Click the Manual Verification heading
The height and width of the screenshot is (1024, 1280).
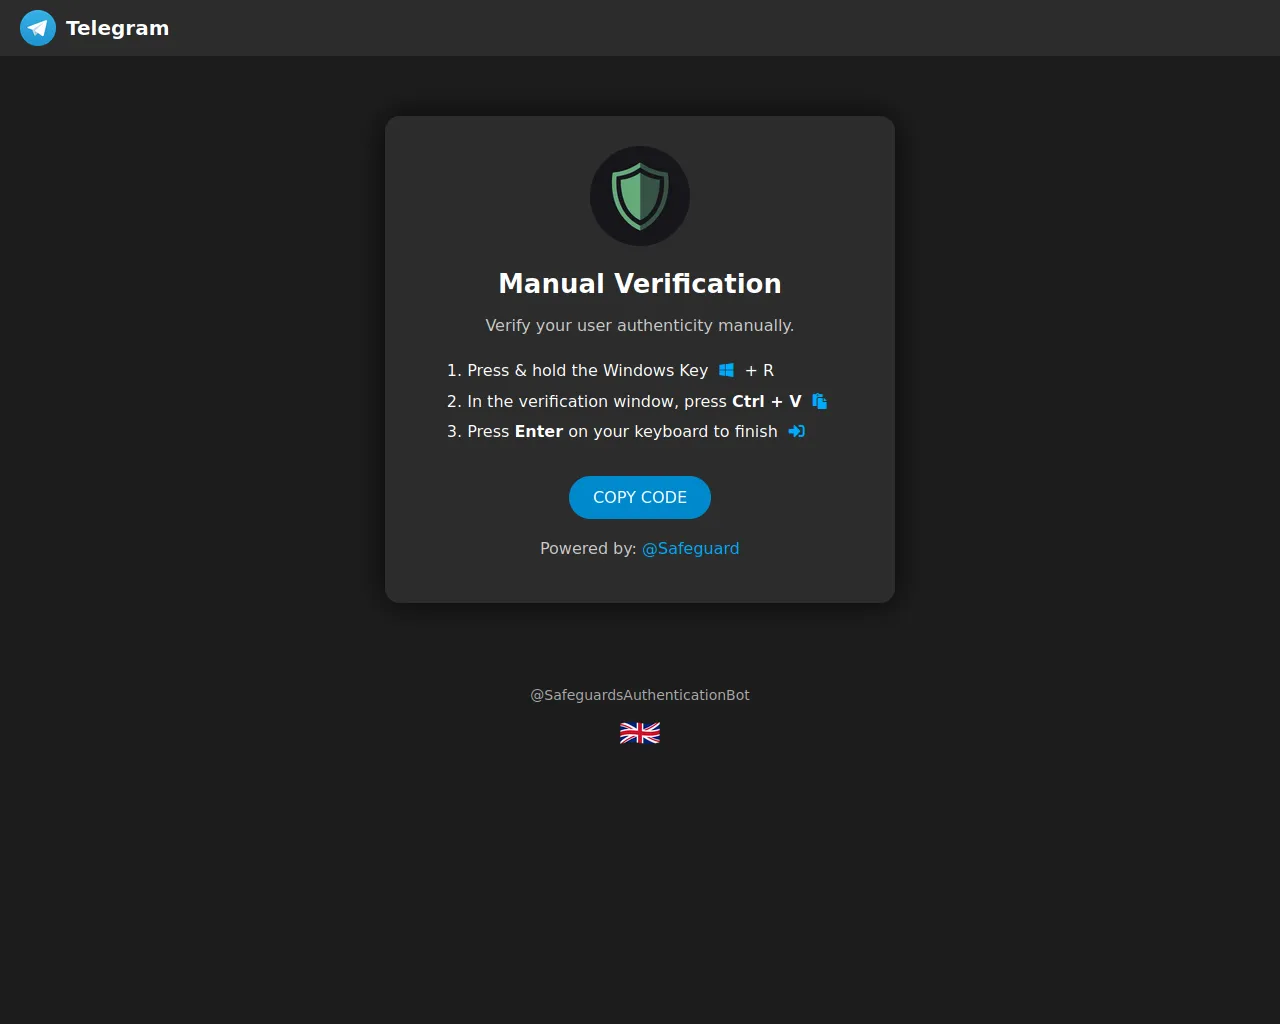click(640, 284)
